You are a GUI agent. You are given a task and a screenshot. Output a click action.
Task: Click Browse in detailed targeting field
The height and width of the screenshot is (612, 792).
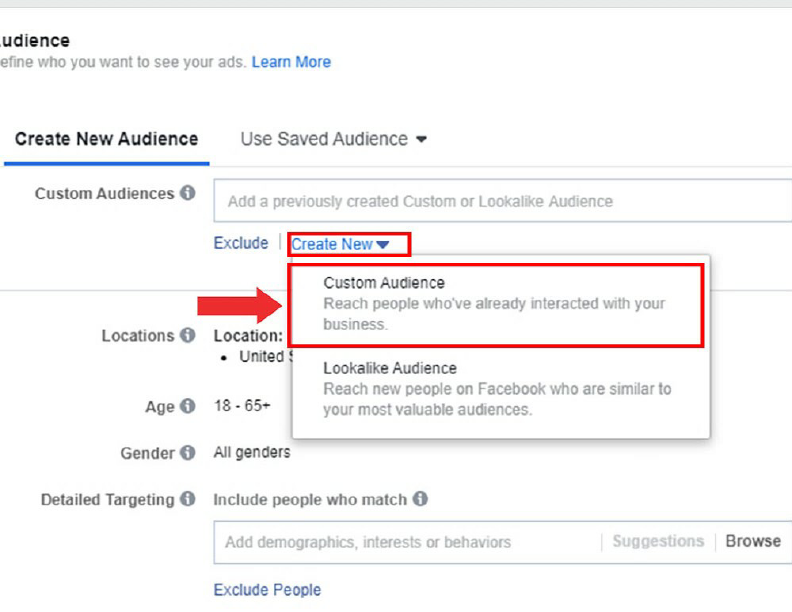pyautogui.click(x=753, y=541)
